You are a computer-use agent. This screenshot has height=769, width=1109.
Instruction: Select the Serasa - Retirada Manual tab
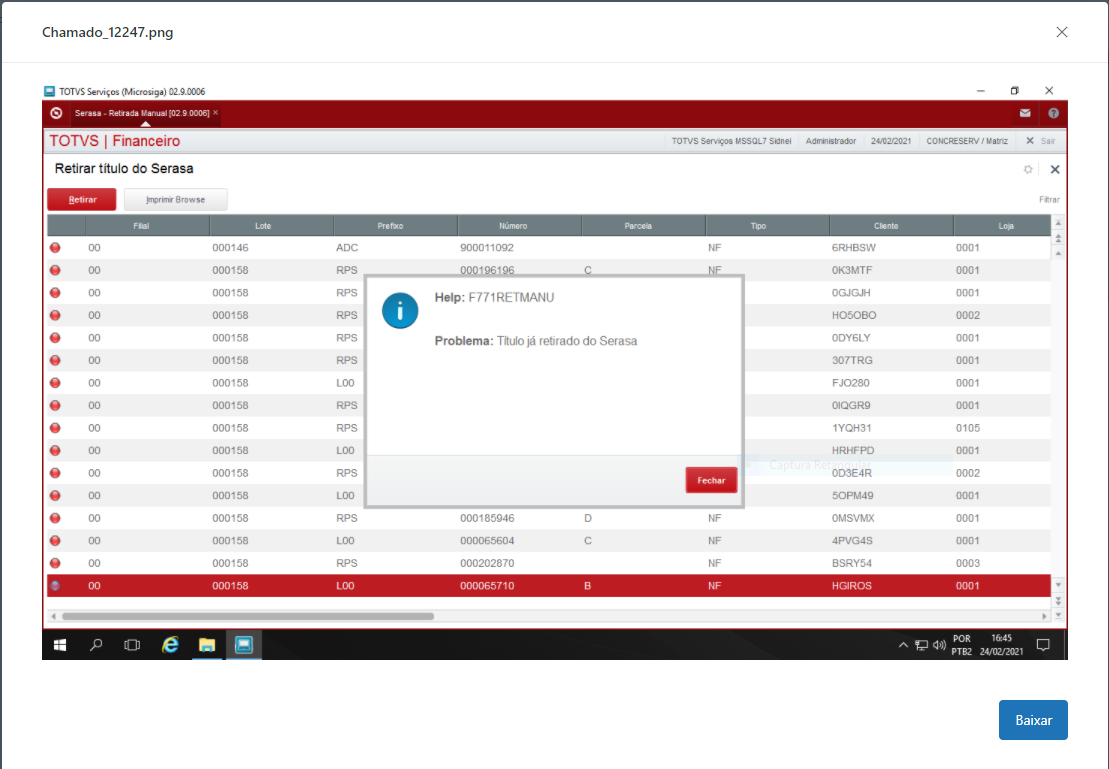tap(141, 113)
